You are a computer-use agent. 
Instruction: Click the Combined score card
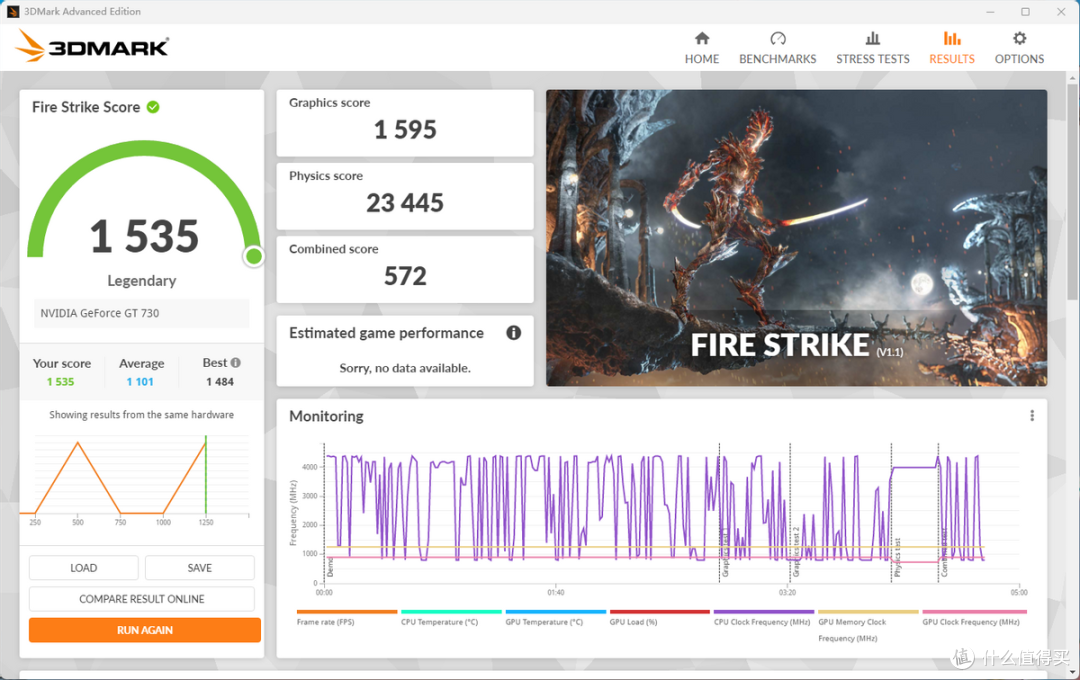click(x=405, y=269)
